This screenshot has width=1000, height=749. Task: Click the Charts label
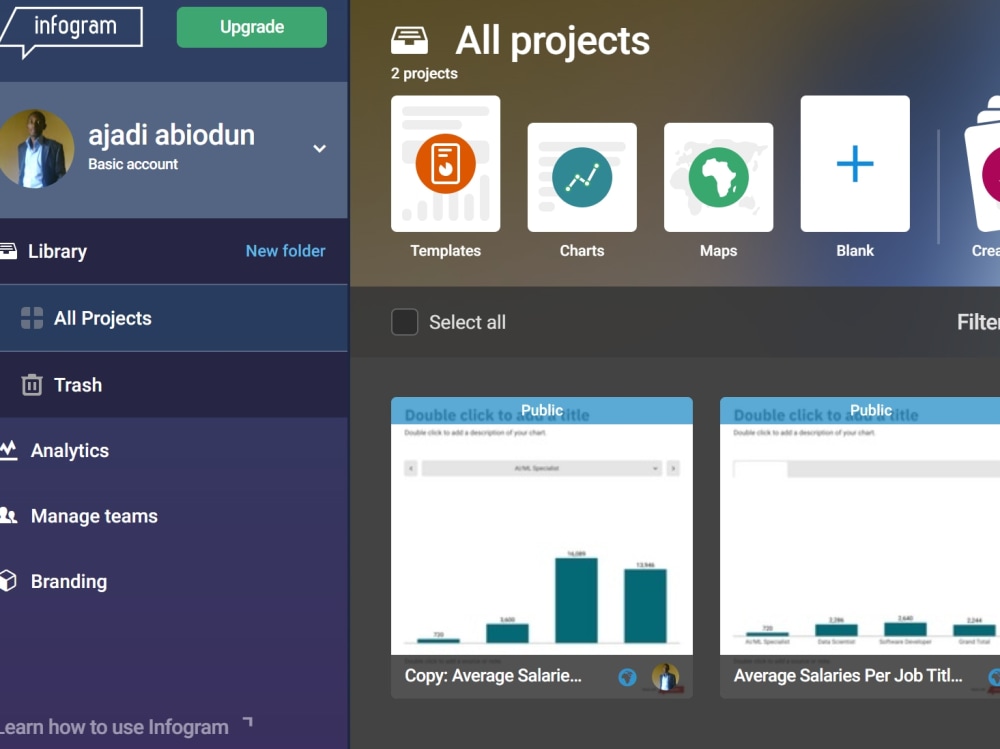[582, 251]
